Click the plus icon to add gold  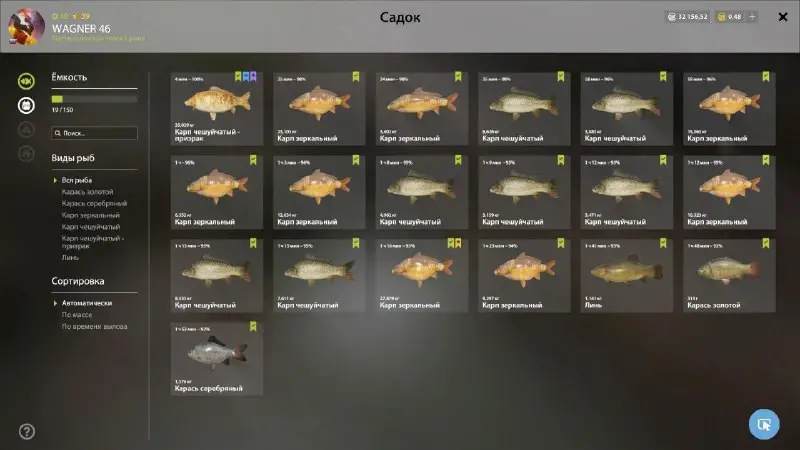coord(752,17)
